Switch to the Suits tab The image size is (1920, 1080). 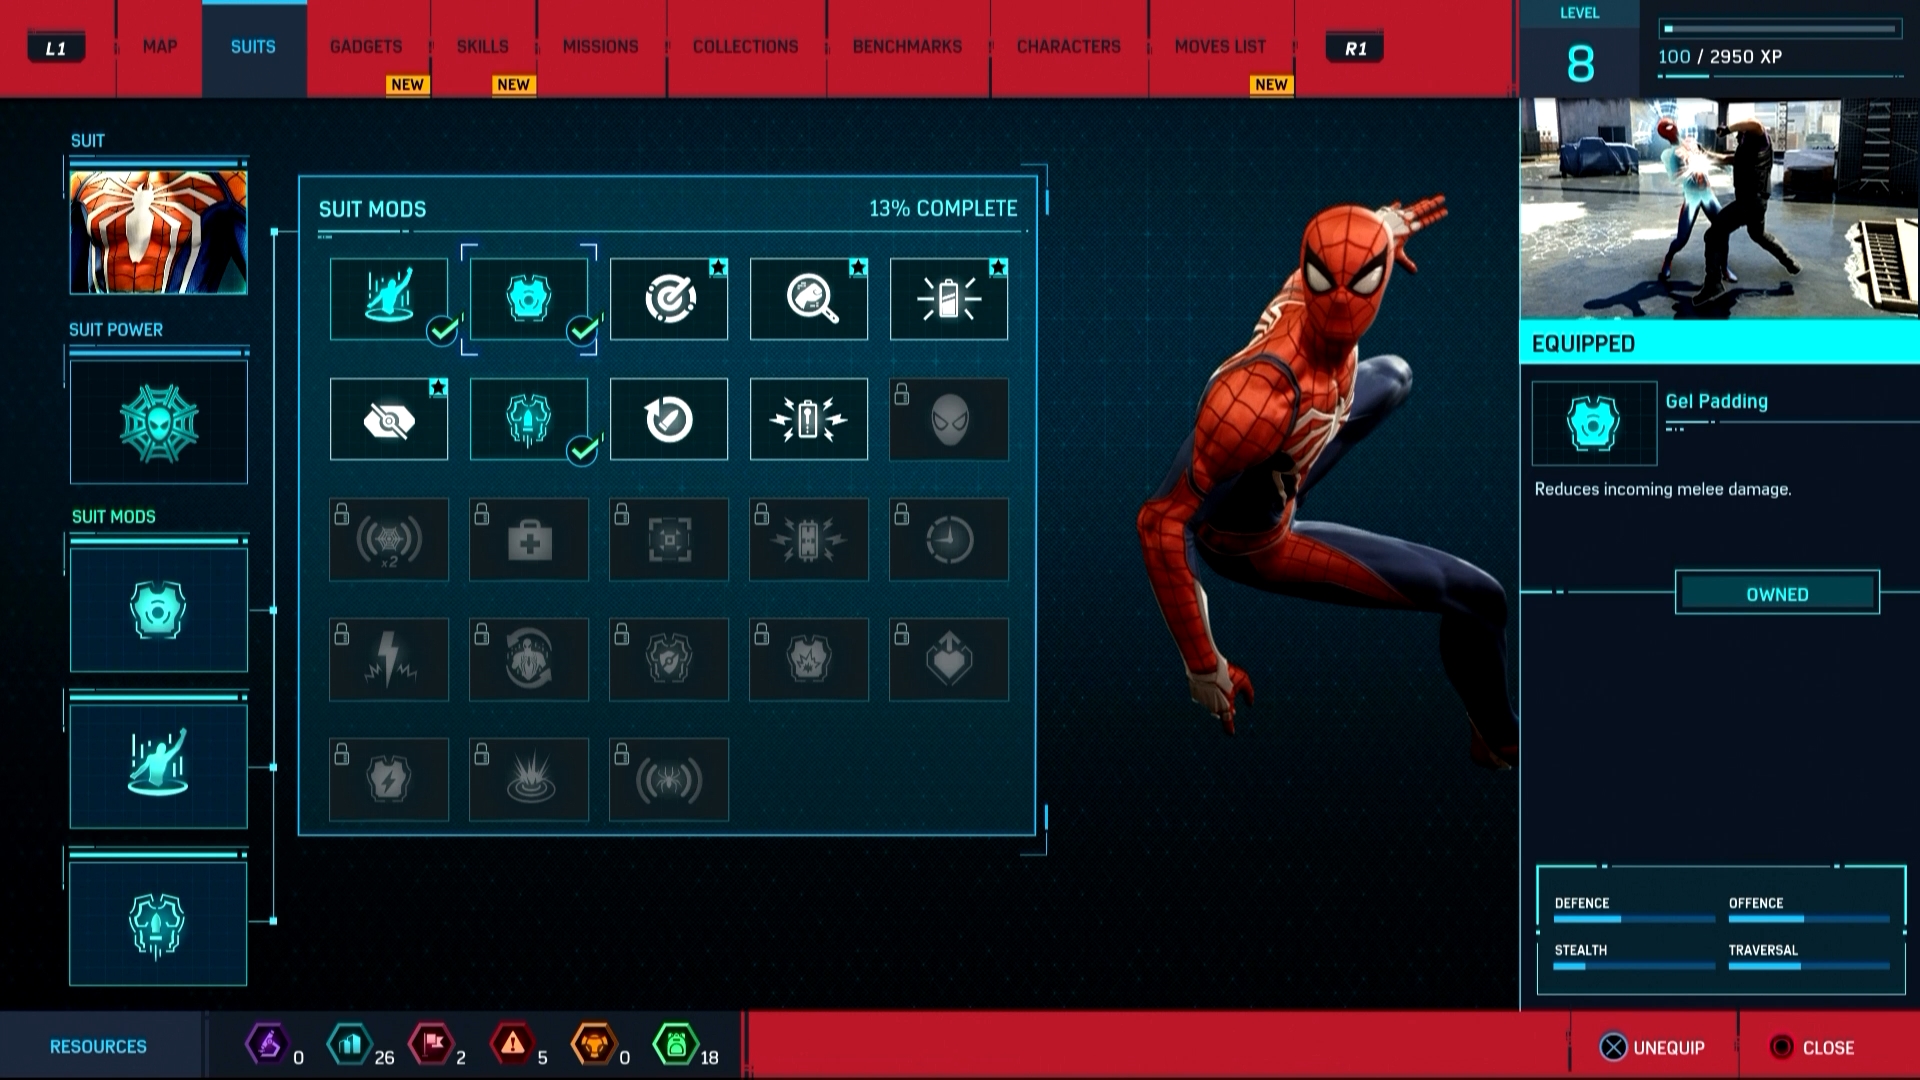pos(254,47)
